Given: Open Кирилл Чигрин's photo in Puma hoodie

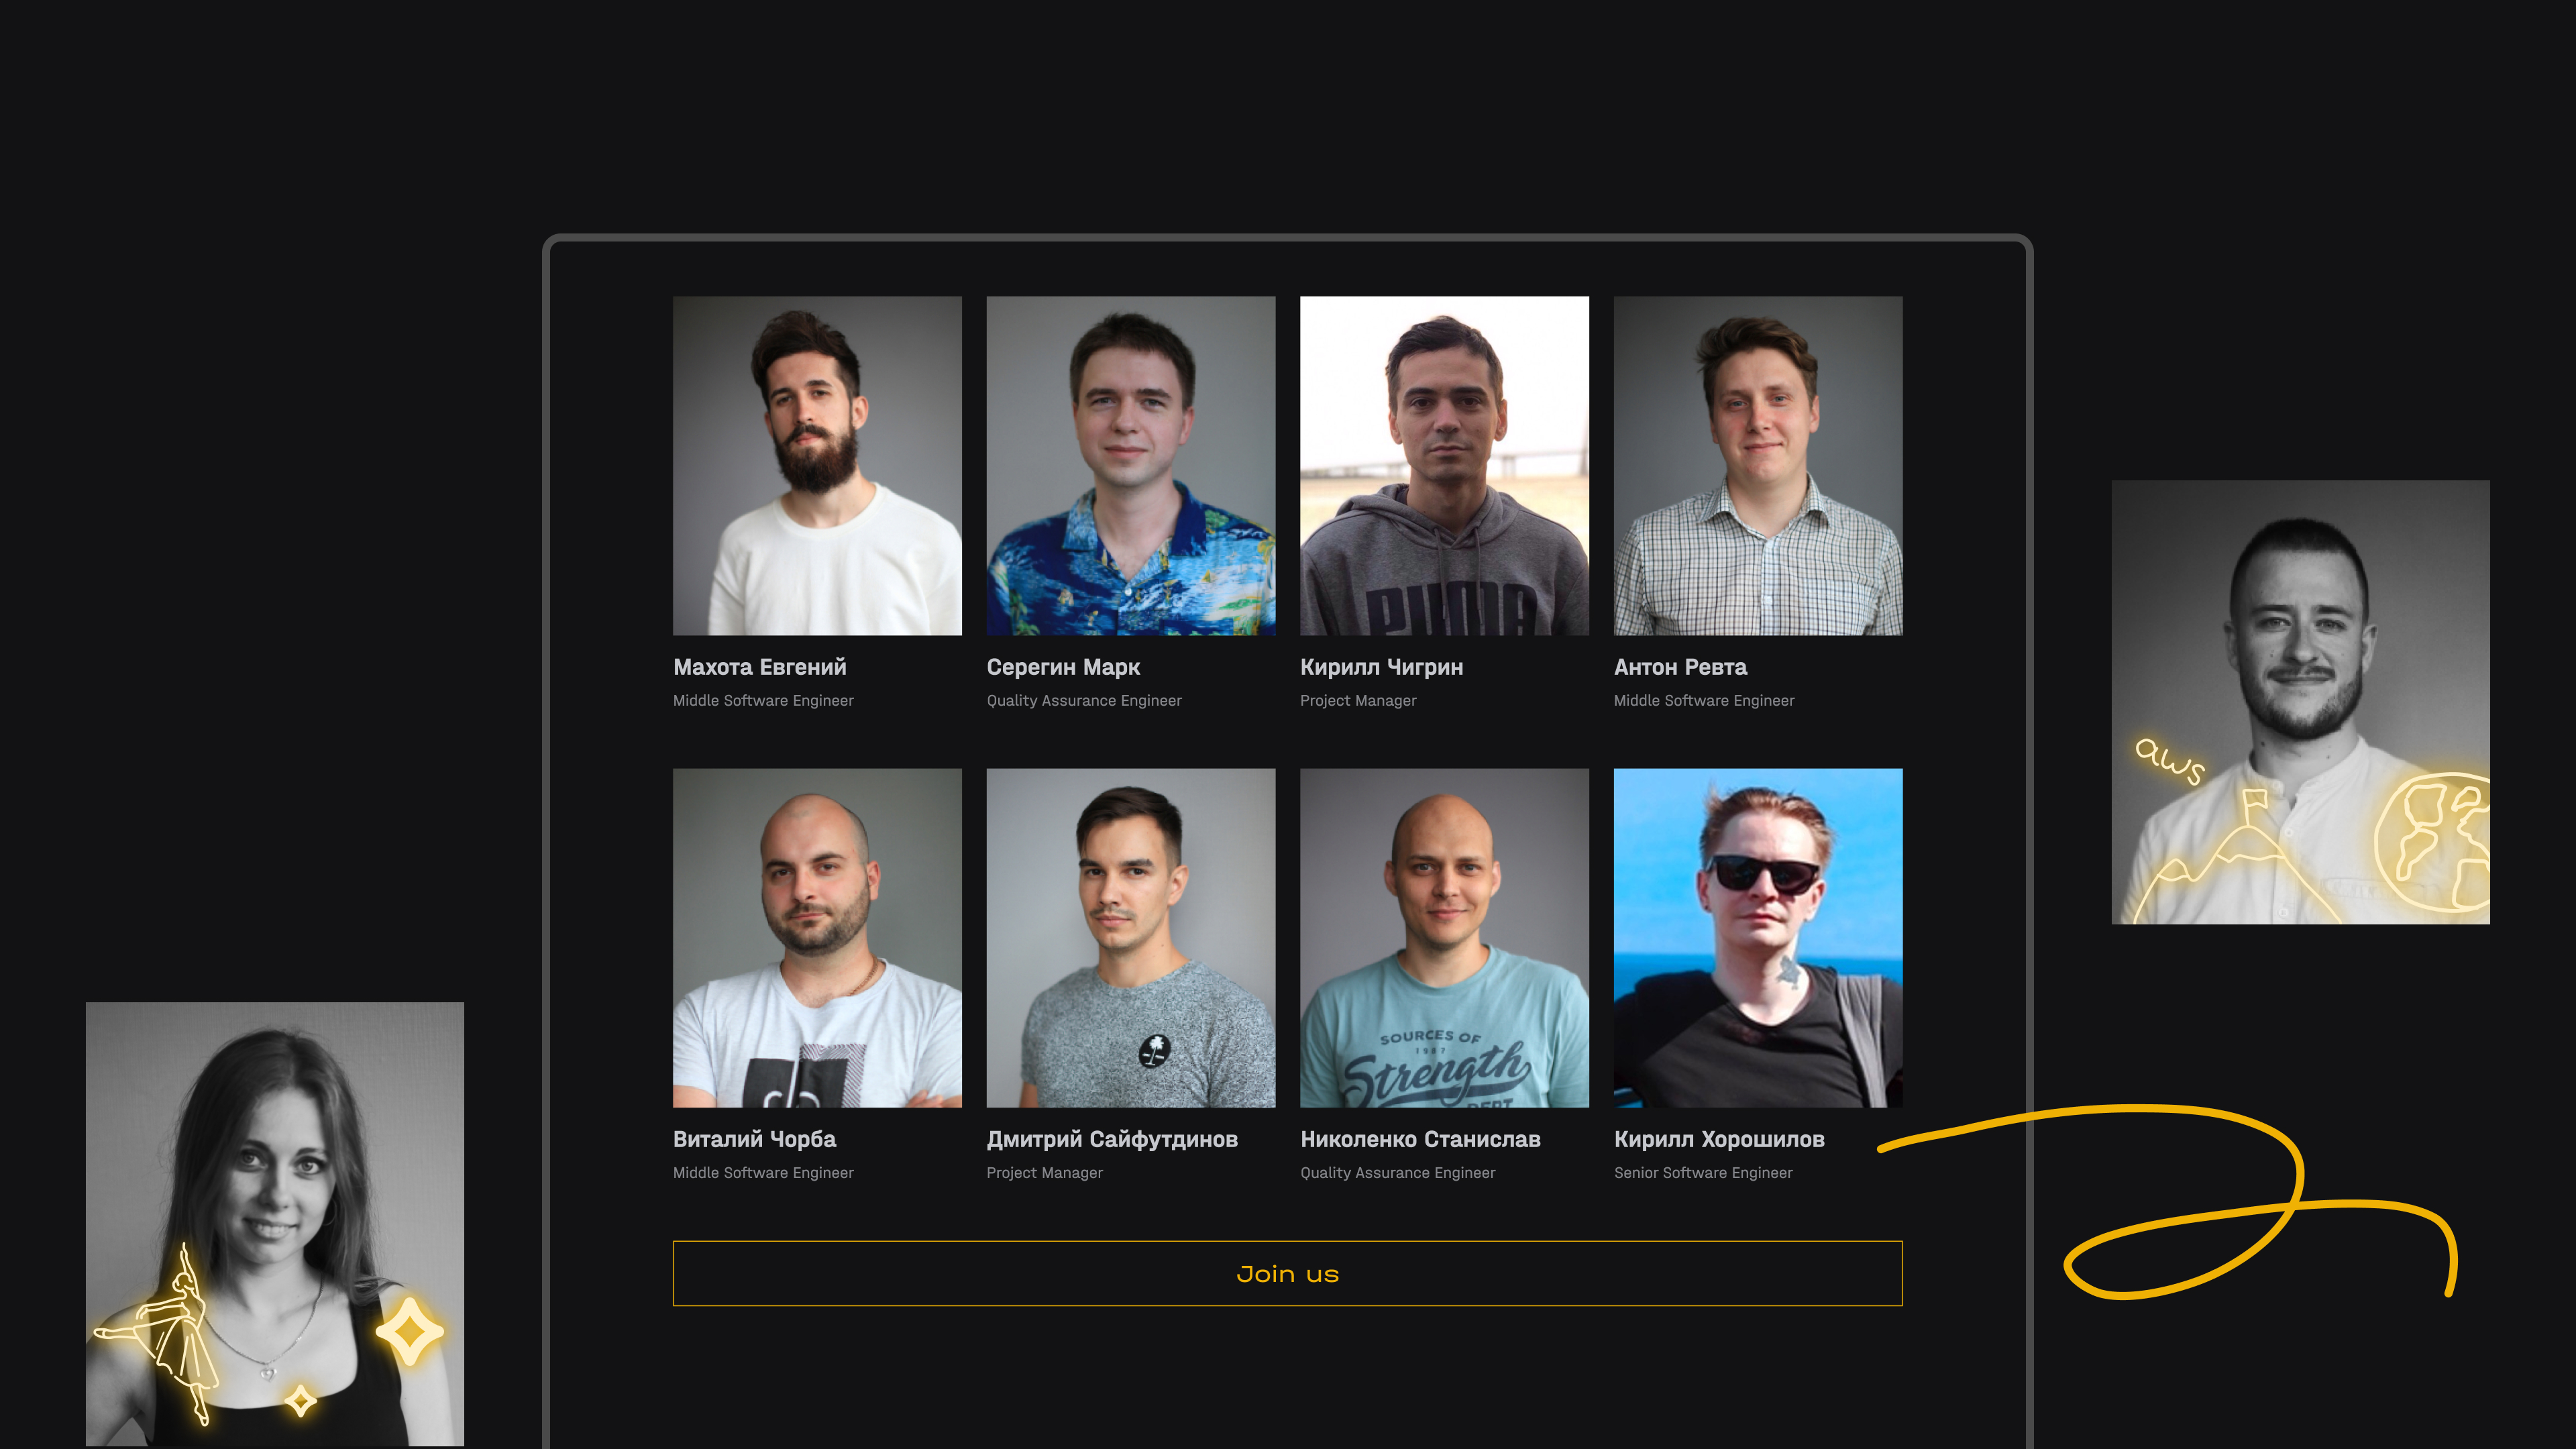Looking at the screenshot, I should [1444, 465].
